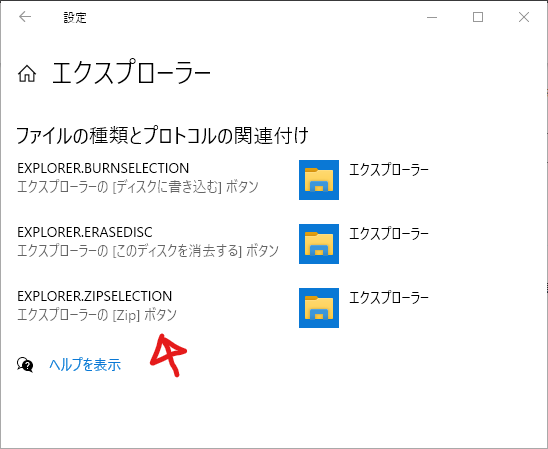Go back using the back arrow
This screenshot has height=449, width=548.
25,17
